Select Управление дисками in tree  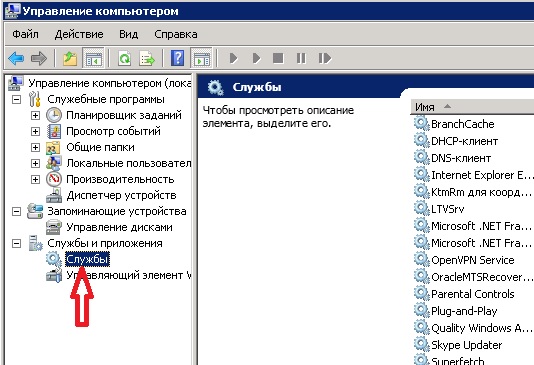pyautogui.click(x=119, y=227)
